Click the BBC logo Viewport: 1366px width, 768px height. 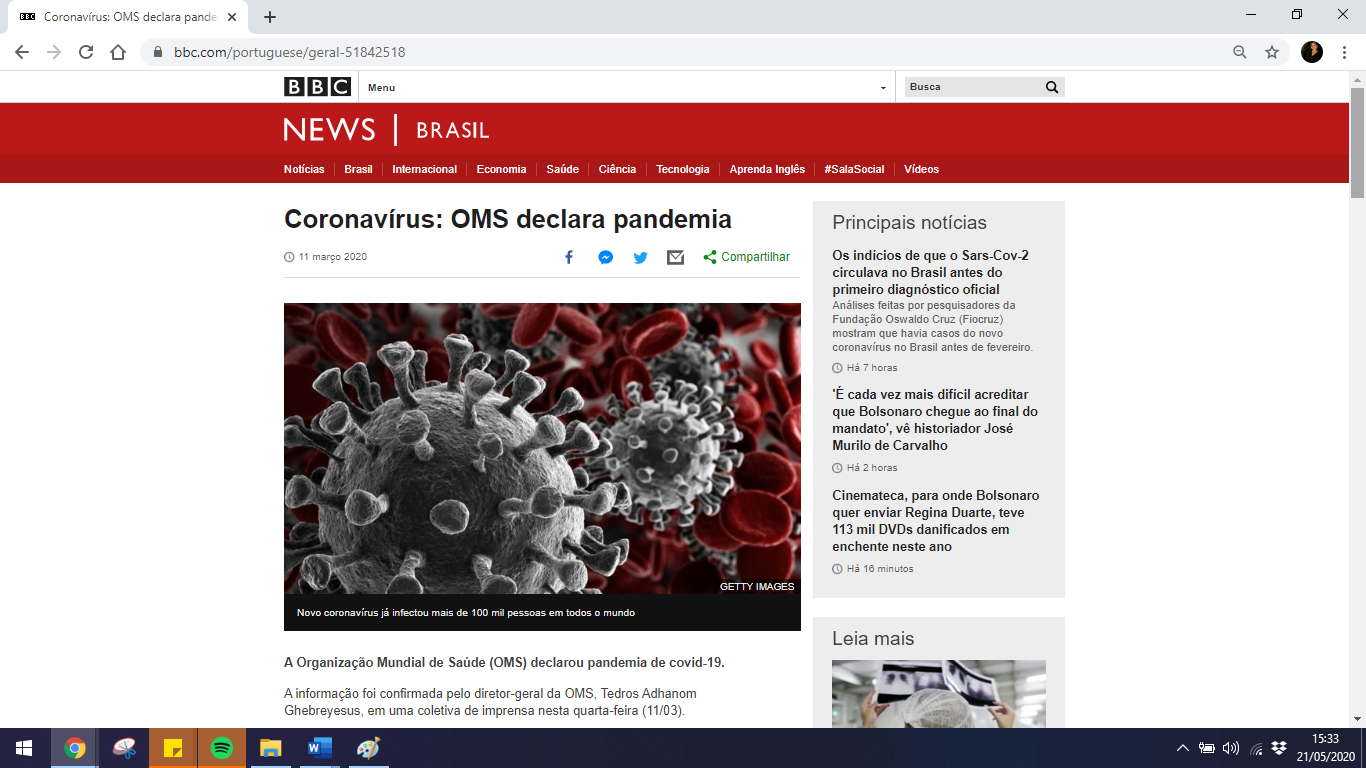pos(317,87)
